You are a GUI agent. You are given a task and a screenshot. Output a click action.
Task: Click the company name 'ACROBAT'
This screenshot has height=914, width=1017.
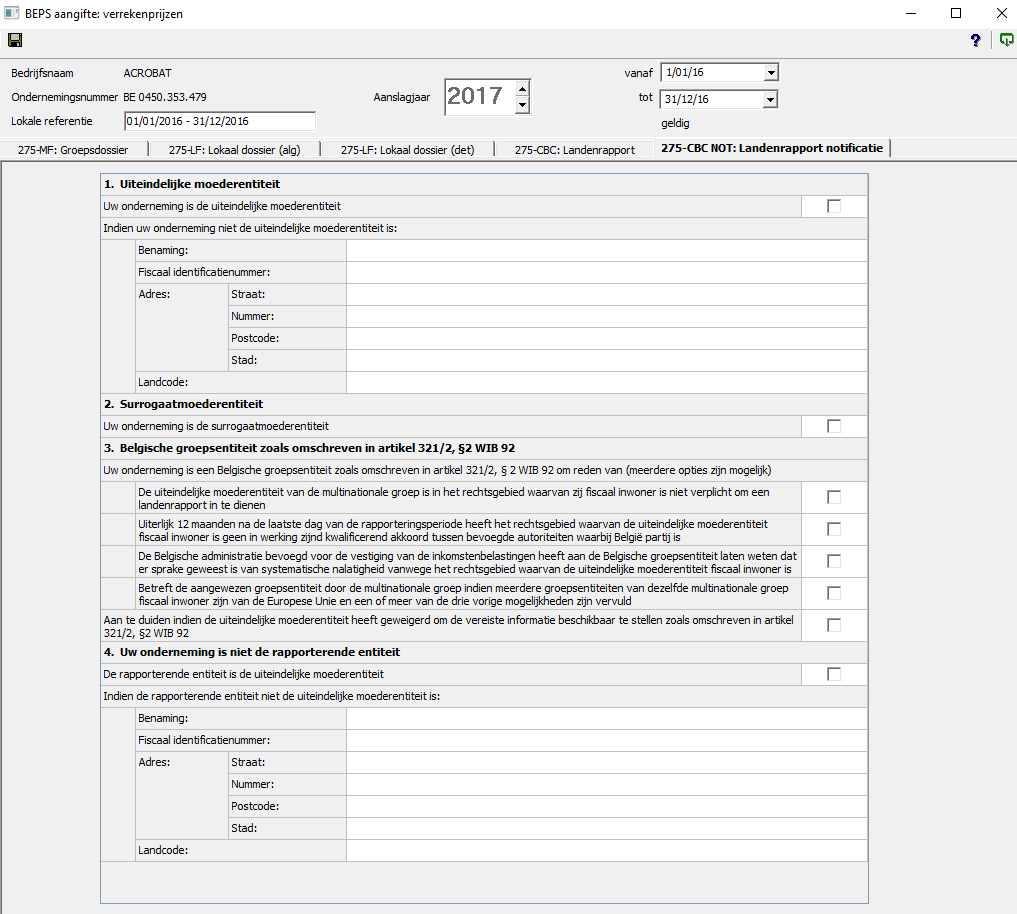click(x=148, y=73)
